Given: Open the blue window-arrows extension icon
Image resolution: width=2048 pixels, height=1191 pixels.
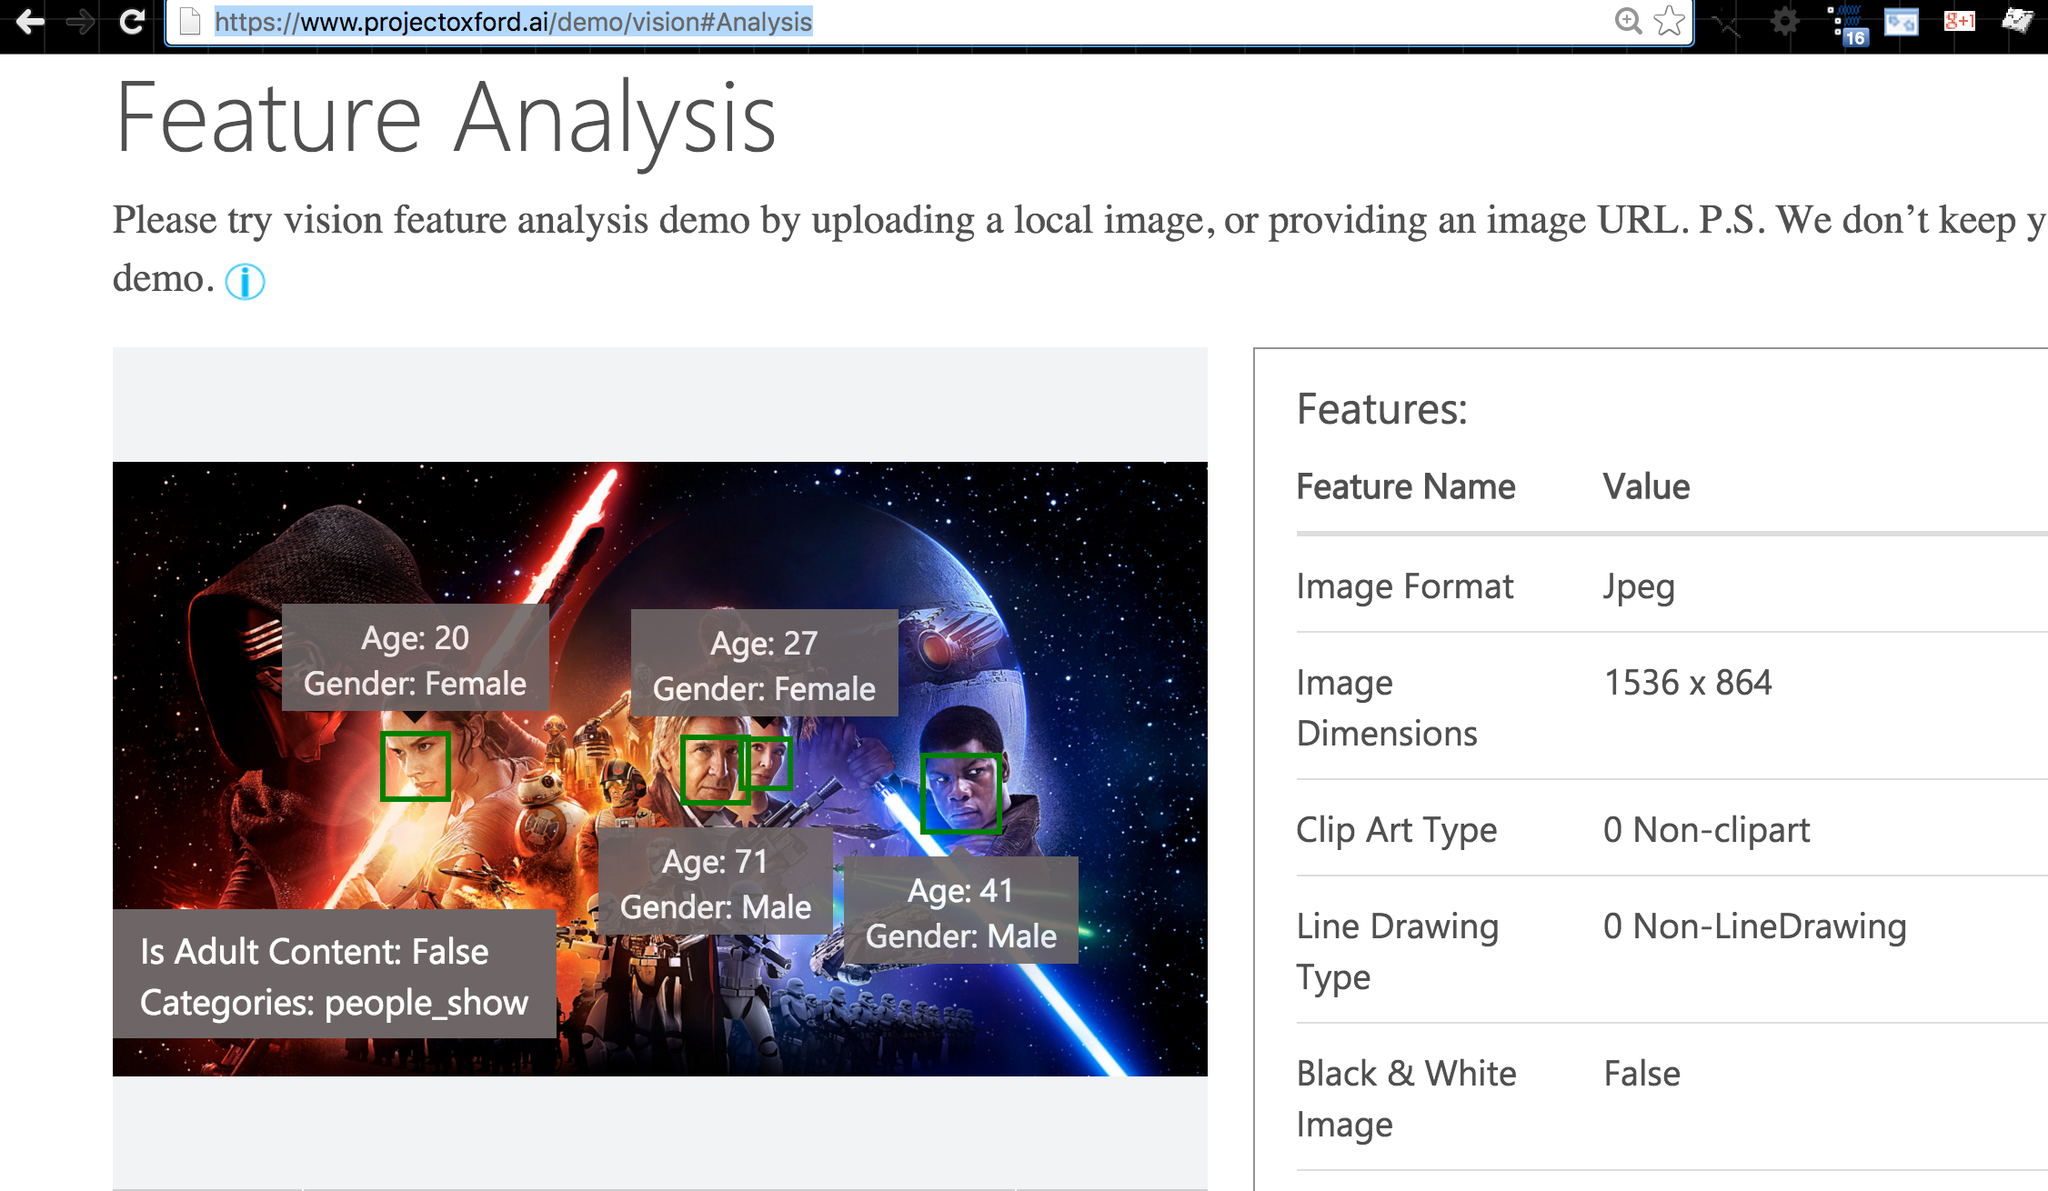Looking at the screenshot, I should 1901,21.
